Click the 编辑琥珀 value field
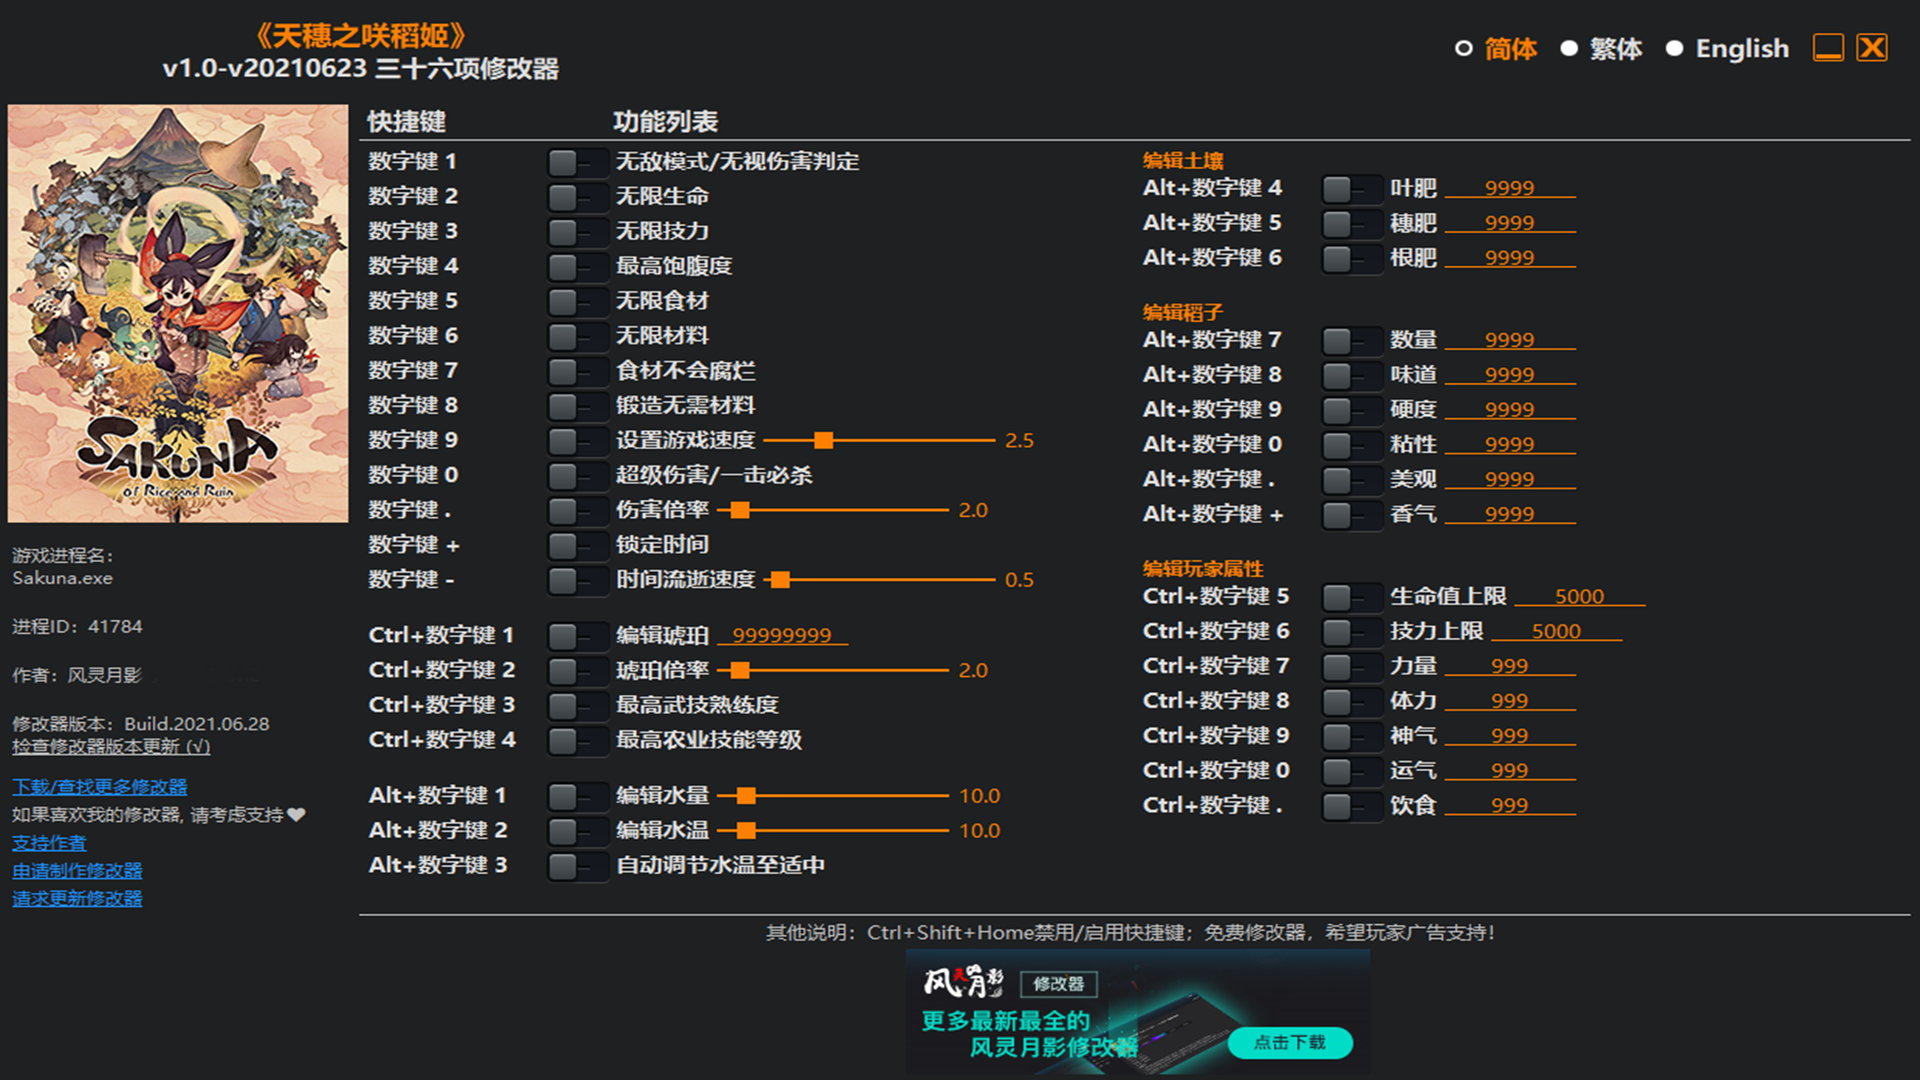Screen dimensions: 1920x1080 click(782, 636)
